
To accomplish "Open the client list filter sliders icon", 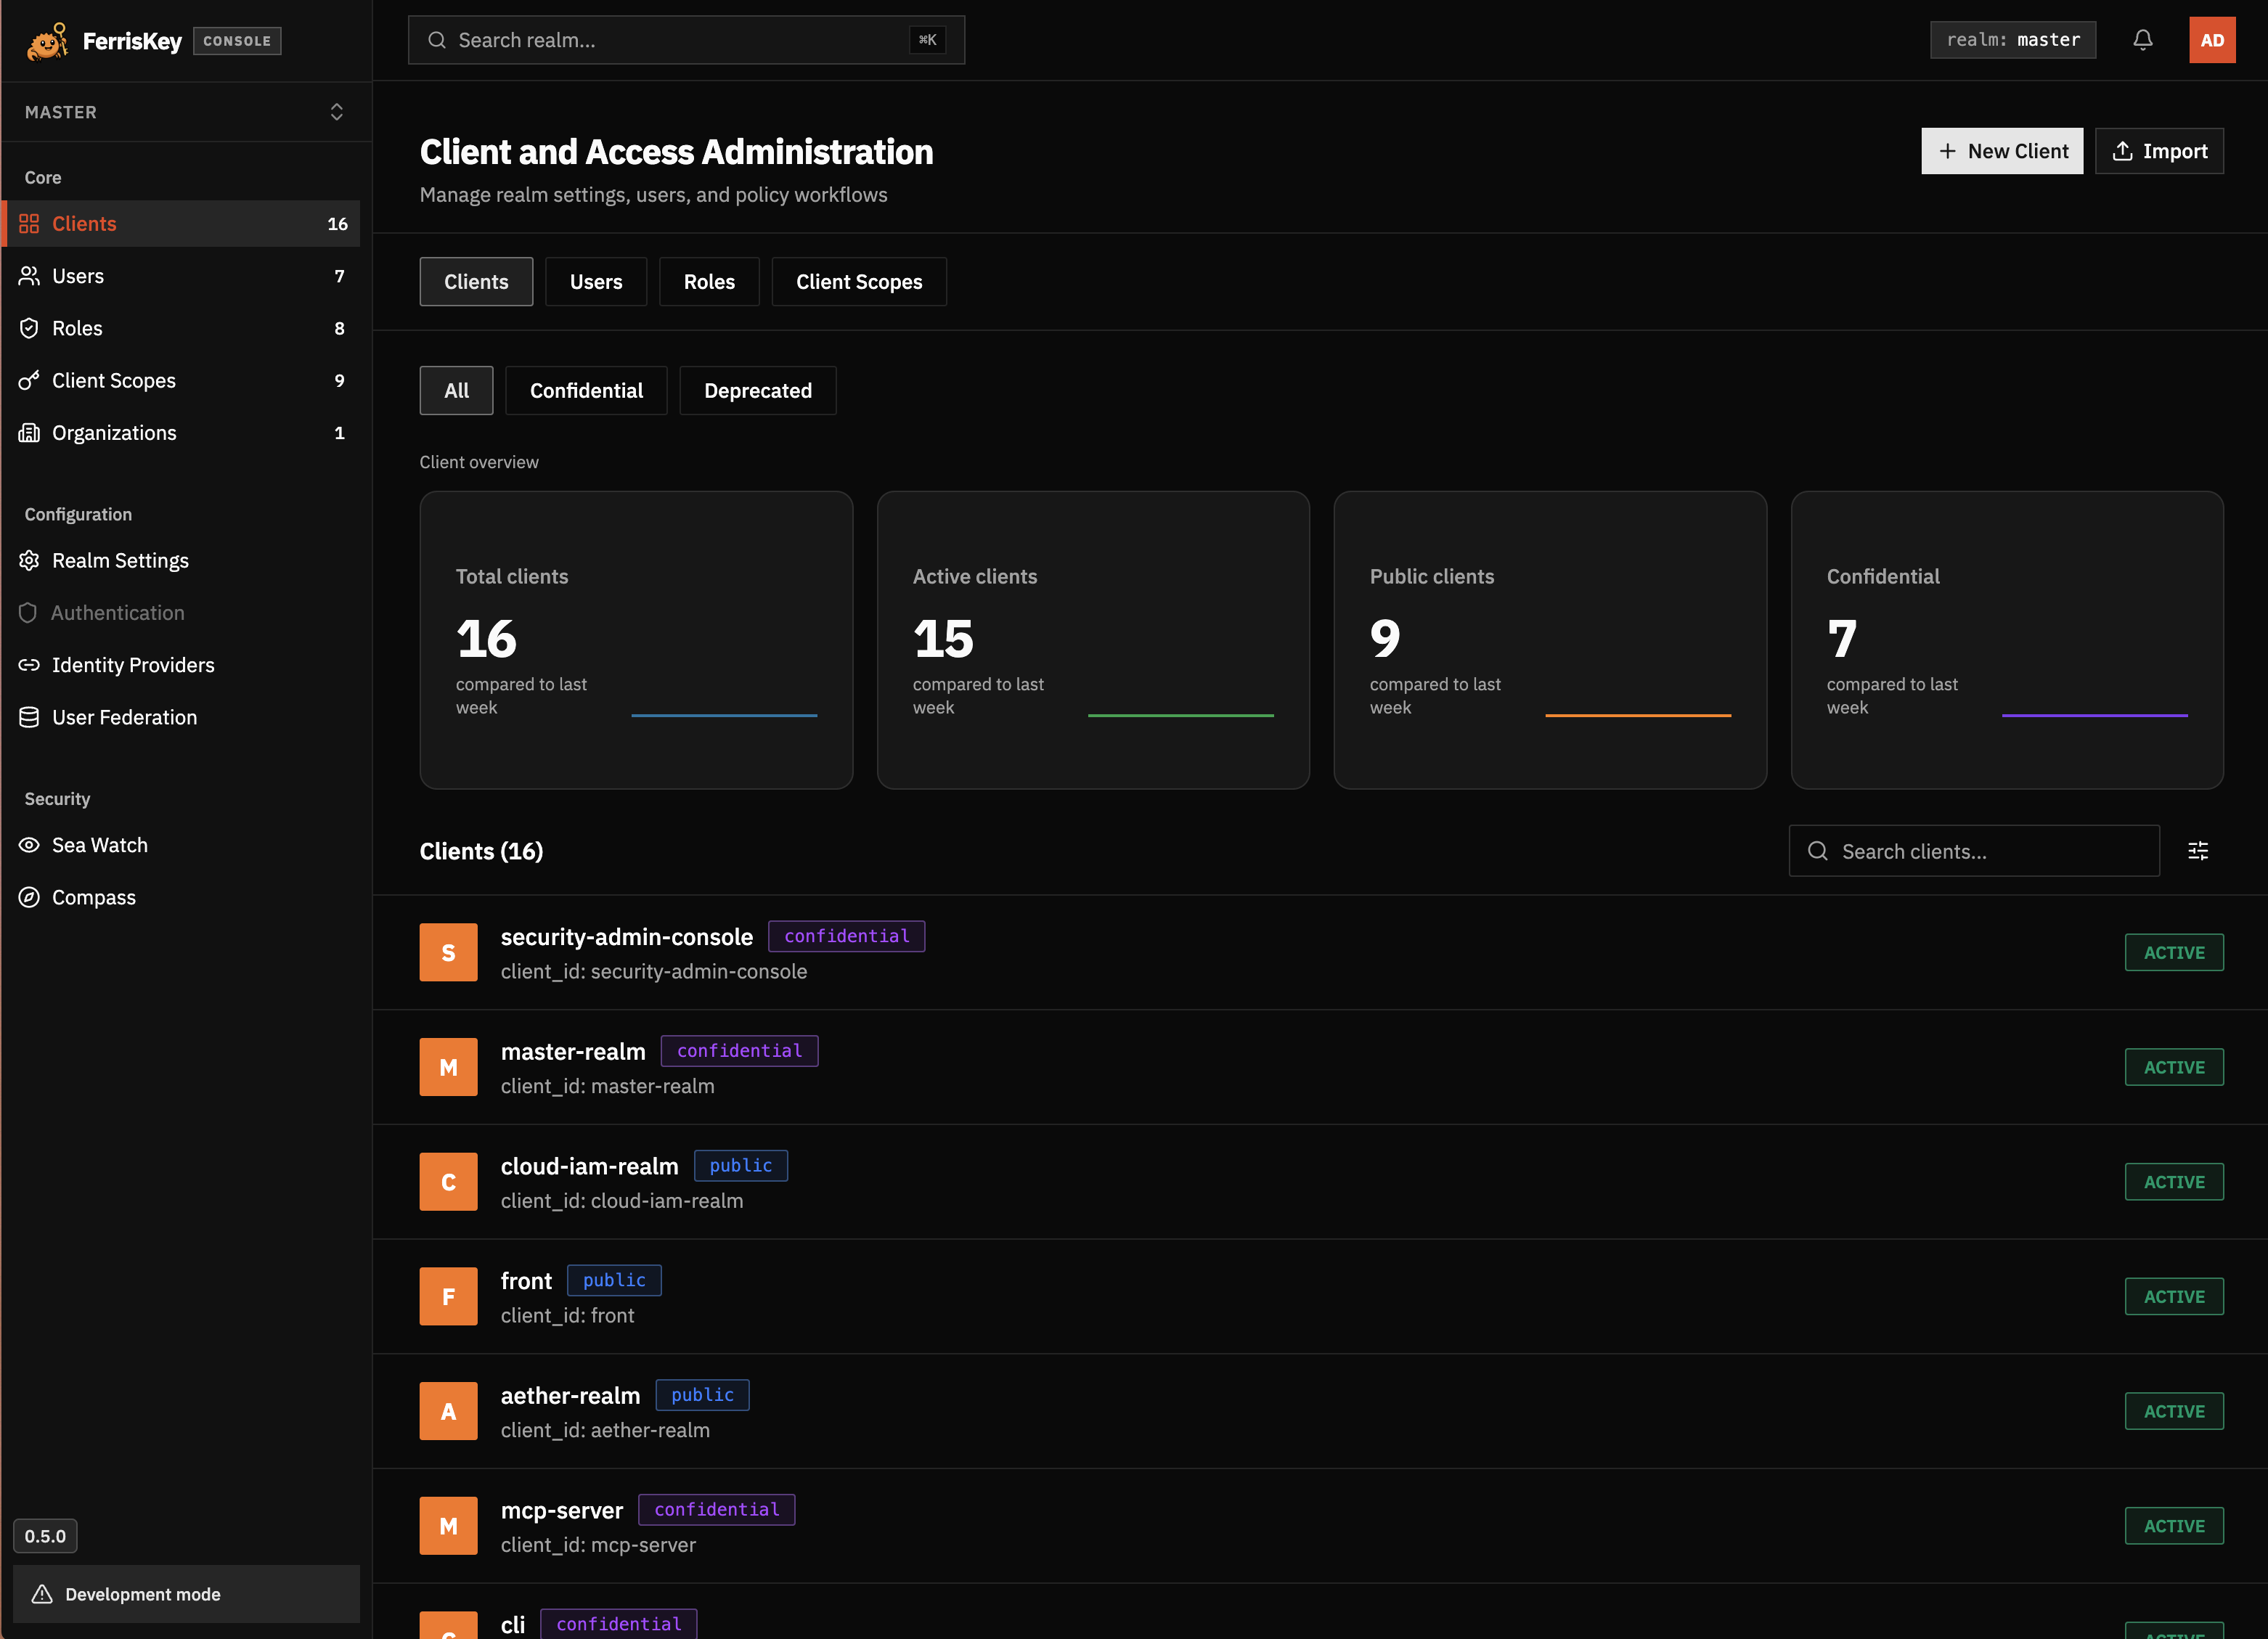I will pos(2198,851).
